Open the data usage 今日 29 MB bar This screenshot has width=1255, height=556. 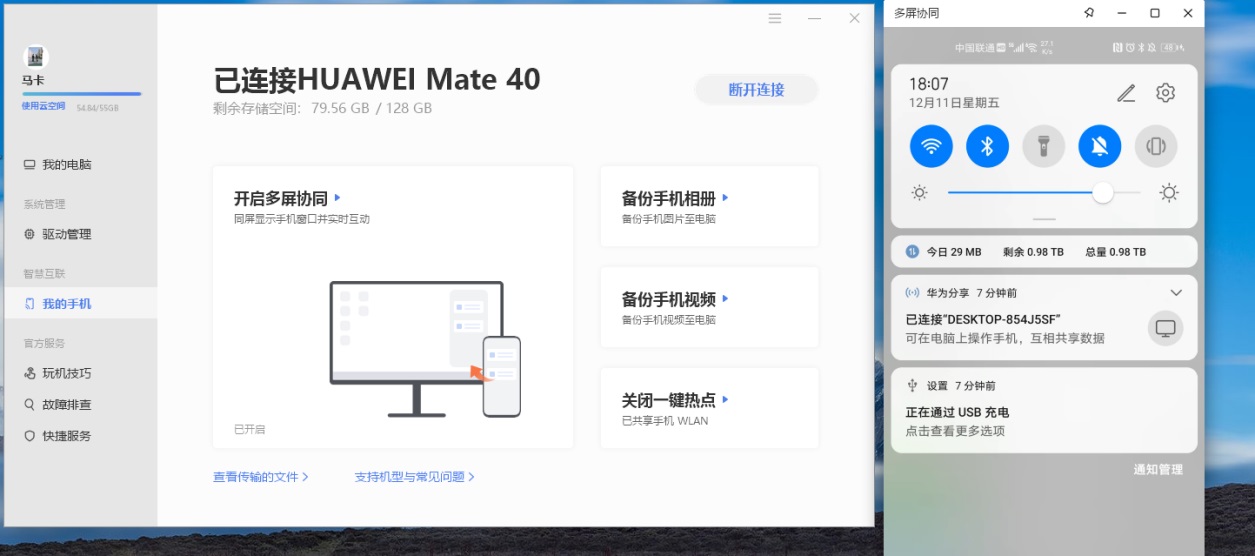click(x=1044, y=252)
